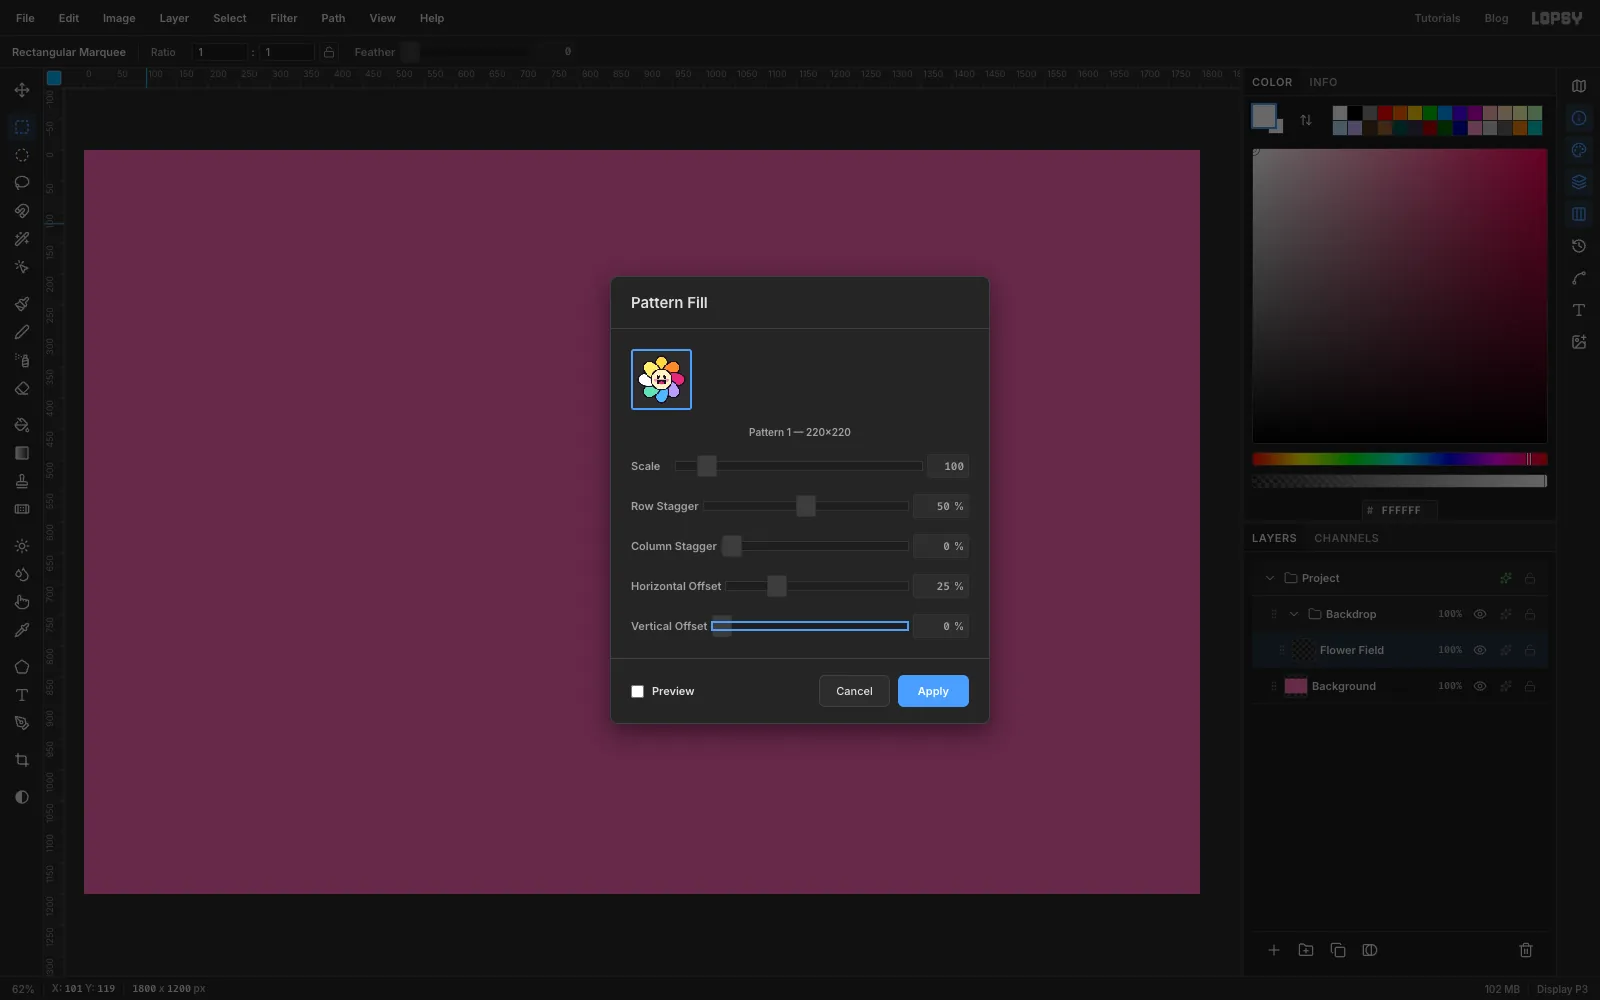Enable the Preview checkbox

[x=637, y=691]
